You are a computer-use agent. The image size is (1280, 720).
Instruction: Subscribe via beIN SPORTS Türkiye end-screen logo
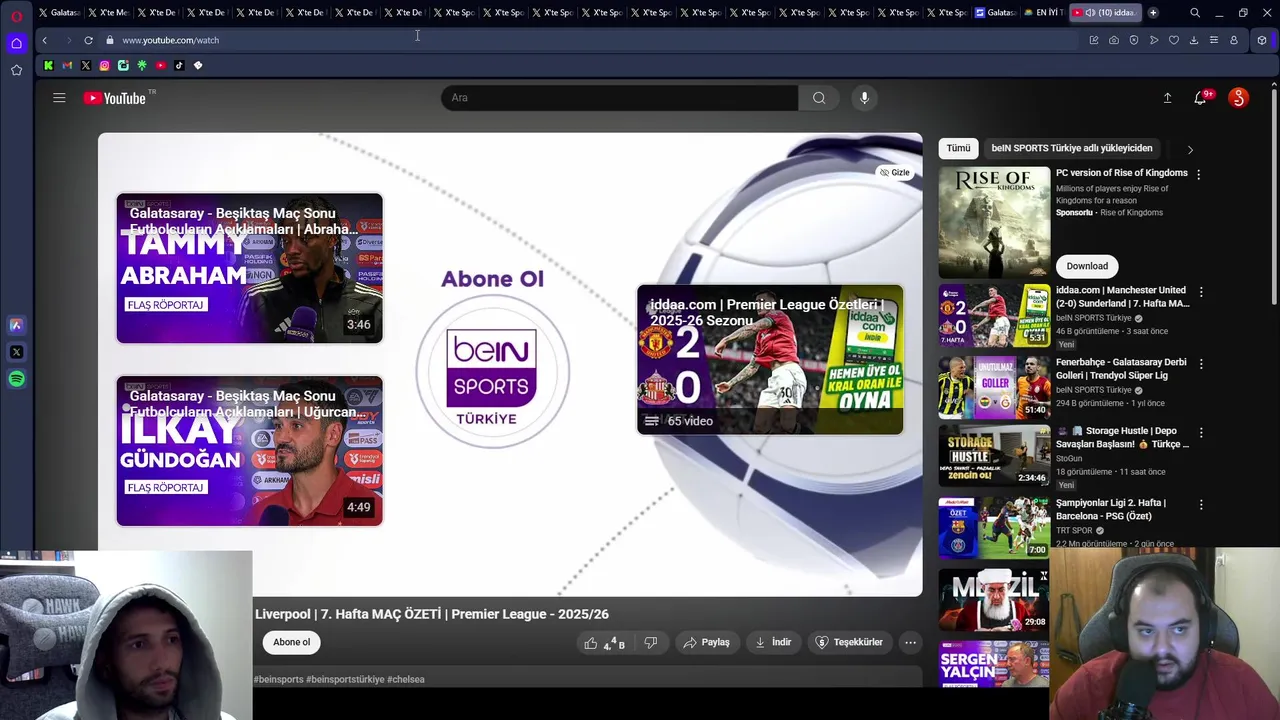coord(492,372)
